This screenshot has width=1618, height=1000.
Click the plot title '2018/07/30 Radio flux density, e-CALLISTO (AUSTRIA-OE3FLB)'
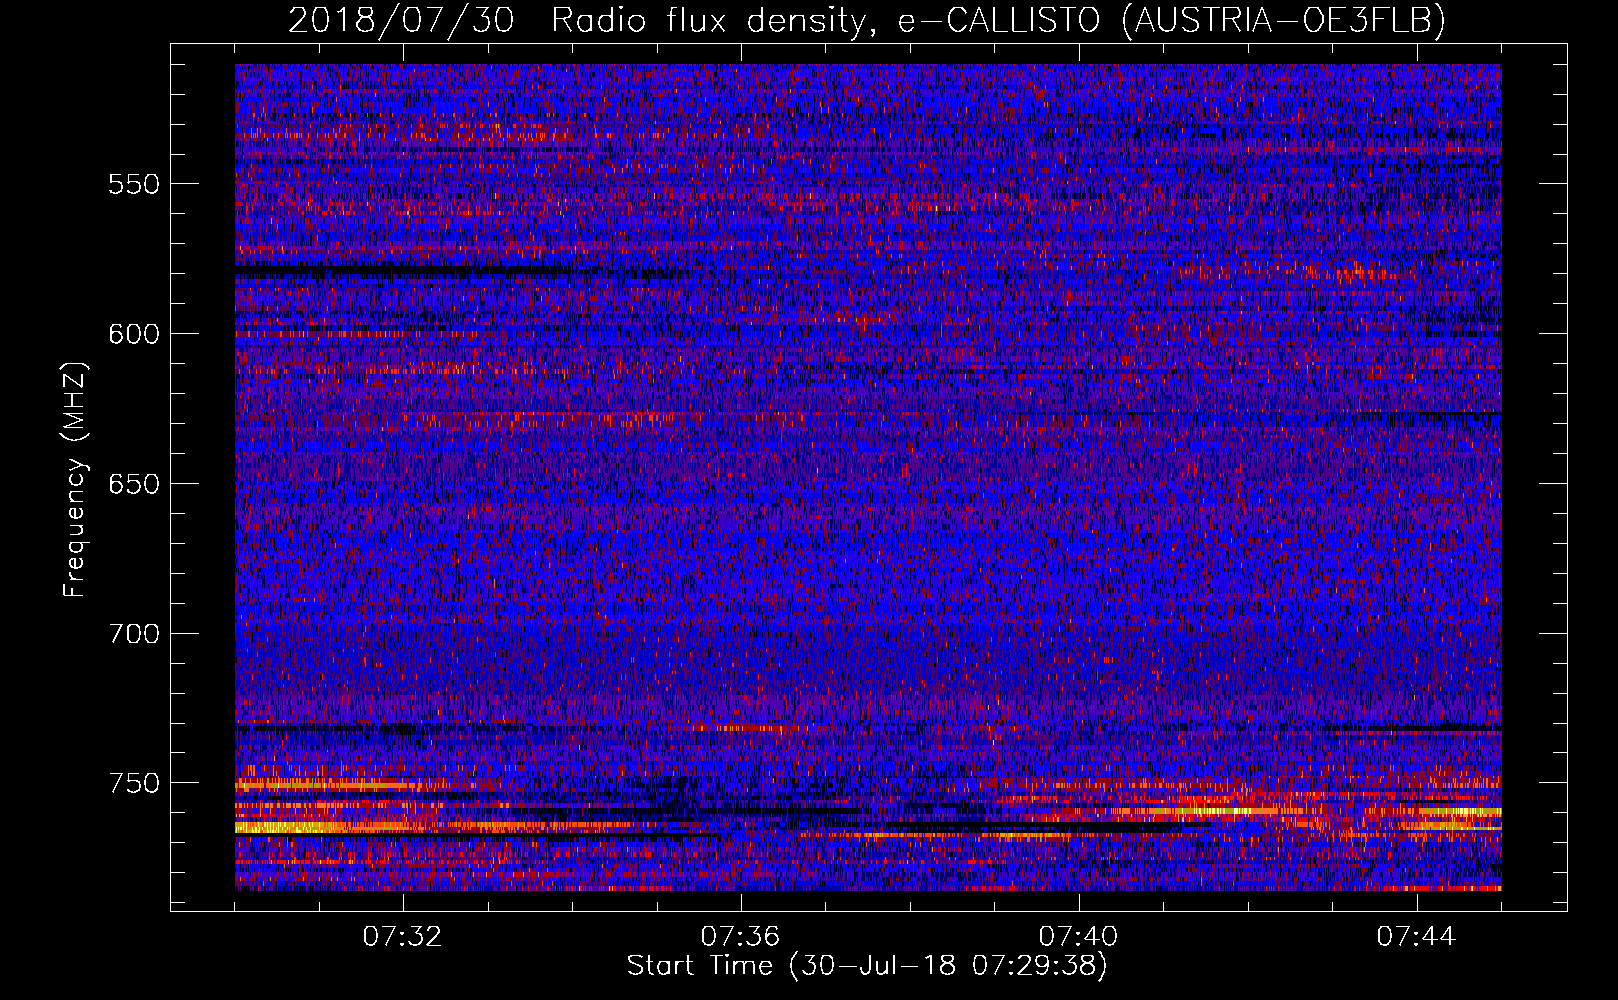867,20
